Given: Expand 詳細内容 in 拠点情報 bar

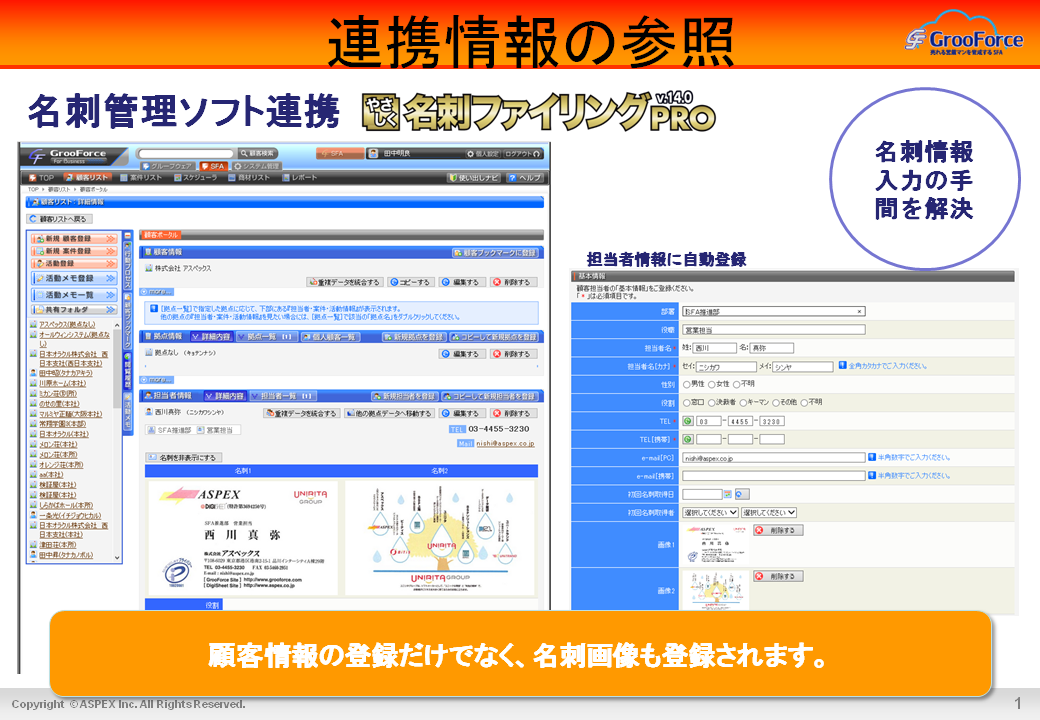Looking at the screenshot, I should point(211,337).
